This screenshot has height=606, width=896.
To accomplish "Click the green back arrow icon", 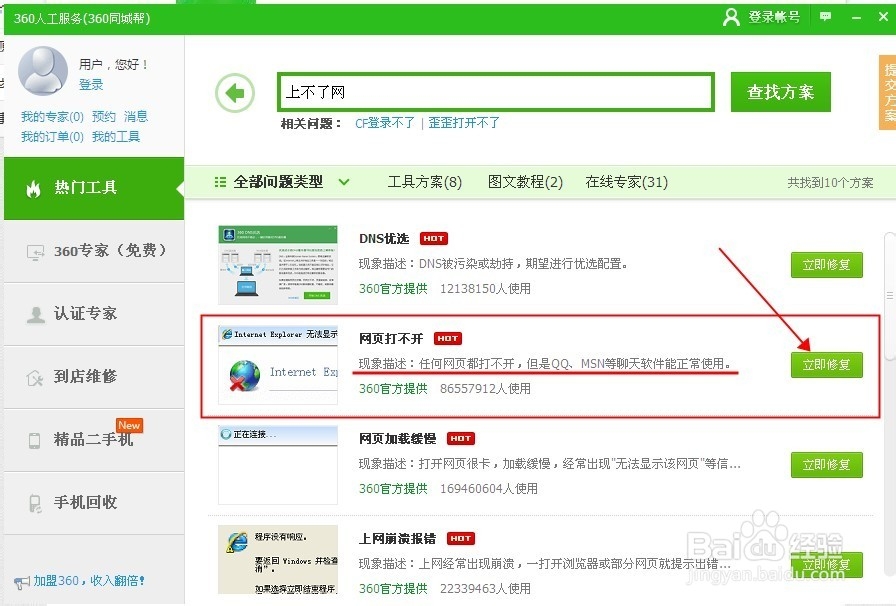I will click(235, 93).
